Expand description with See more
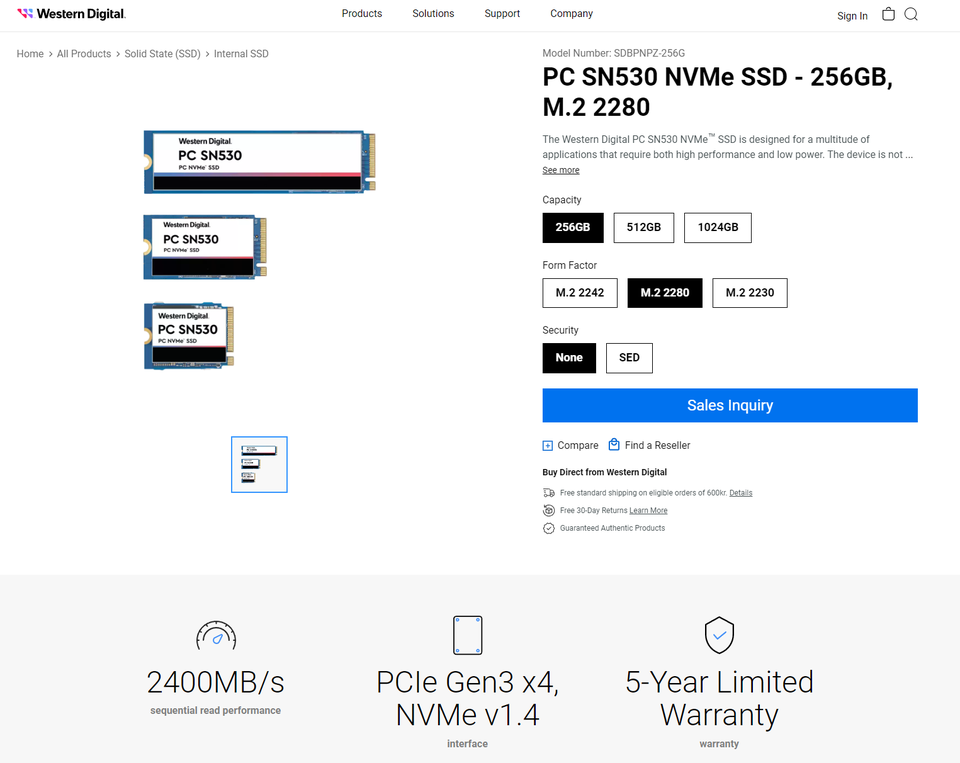The height and width of the screenshot is (763, 960). click(x=561, y=170)
